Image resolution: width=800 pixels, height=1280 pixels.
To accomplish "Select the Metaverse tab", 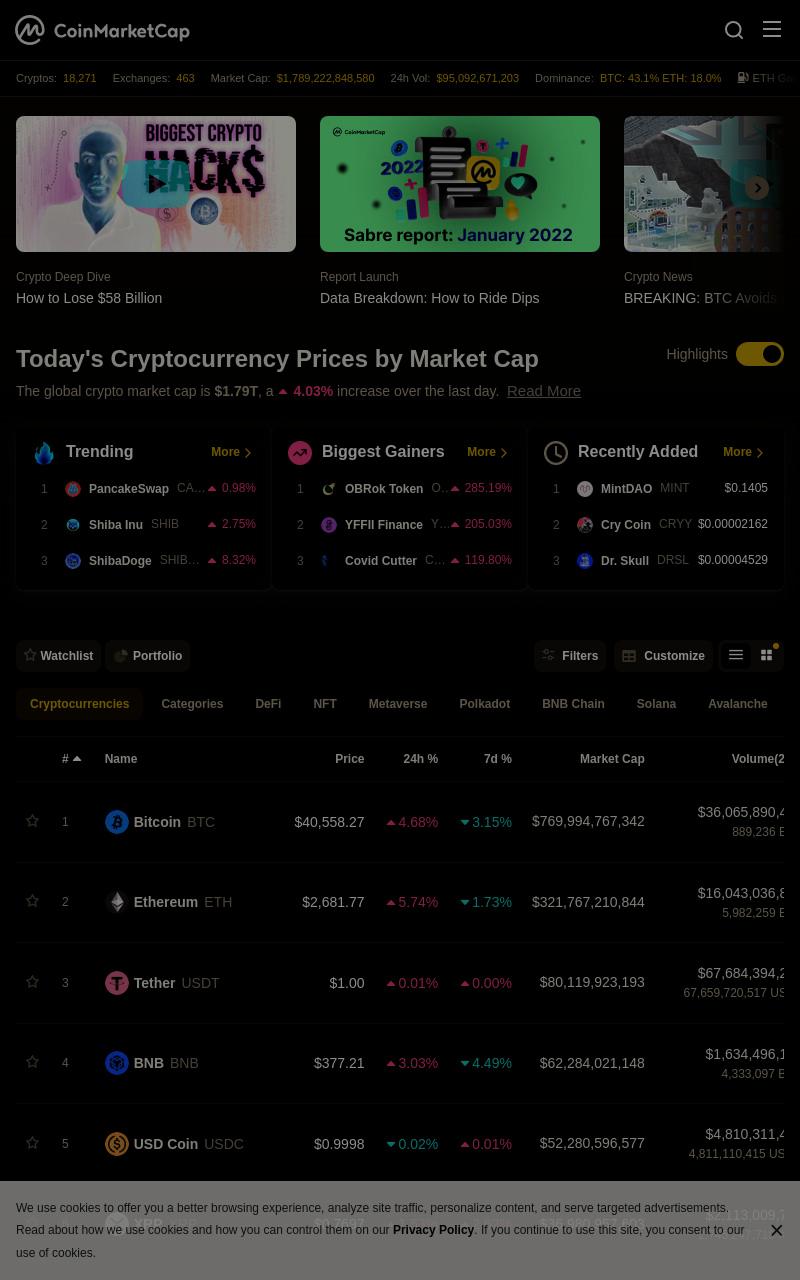I will pyautogui.click(x=398, y=704).
